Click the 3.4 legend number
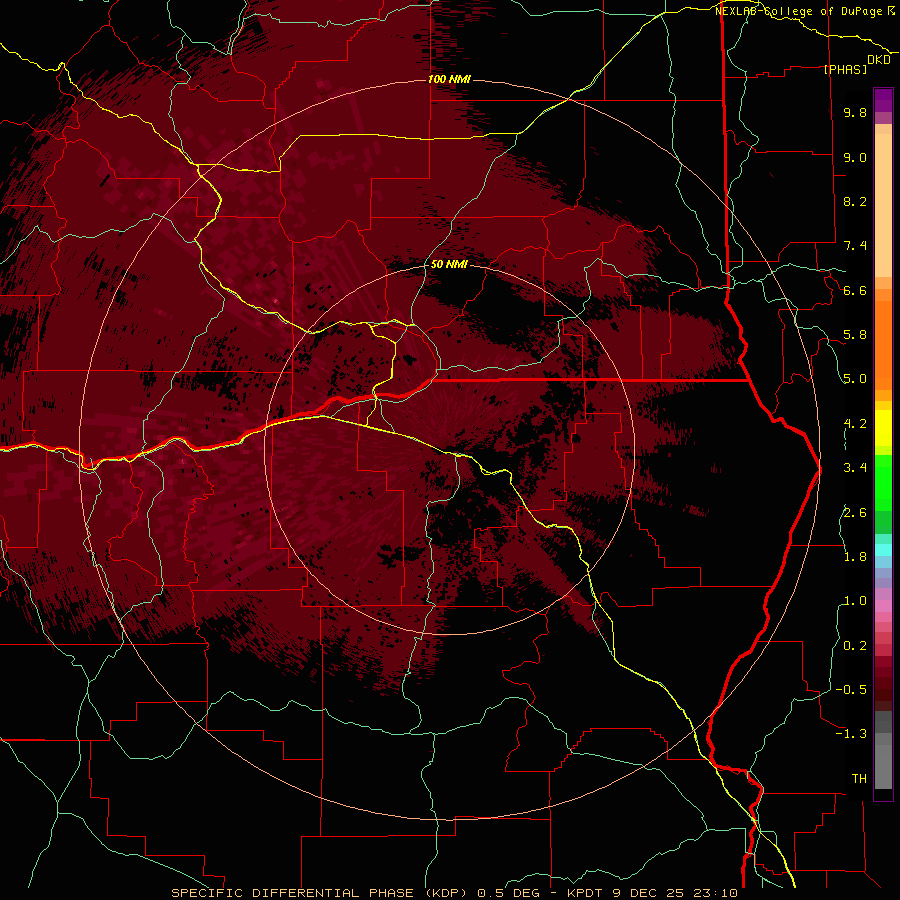The image size is (900, 900). pyautogui.click(x=855, y=468)
